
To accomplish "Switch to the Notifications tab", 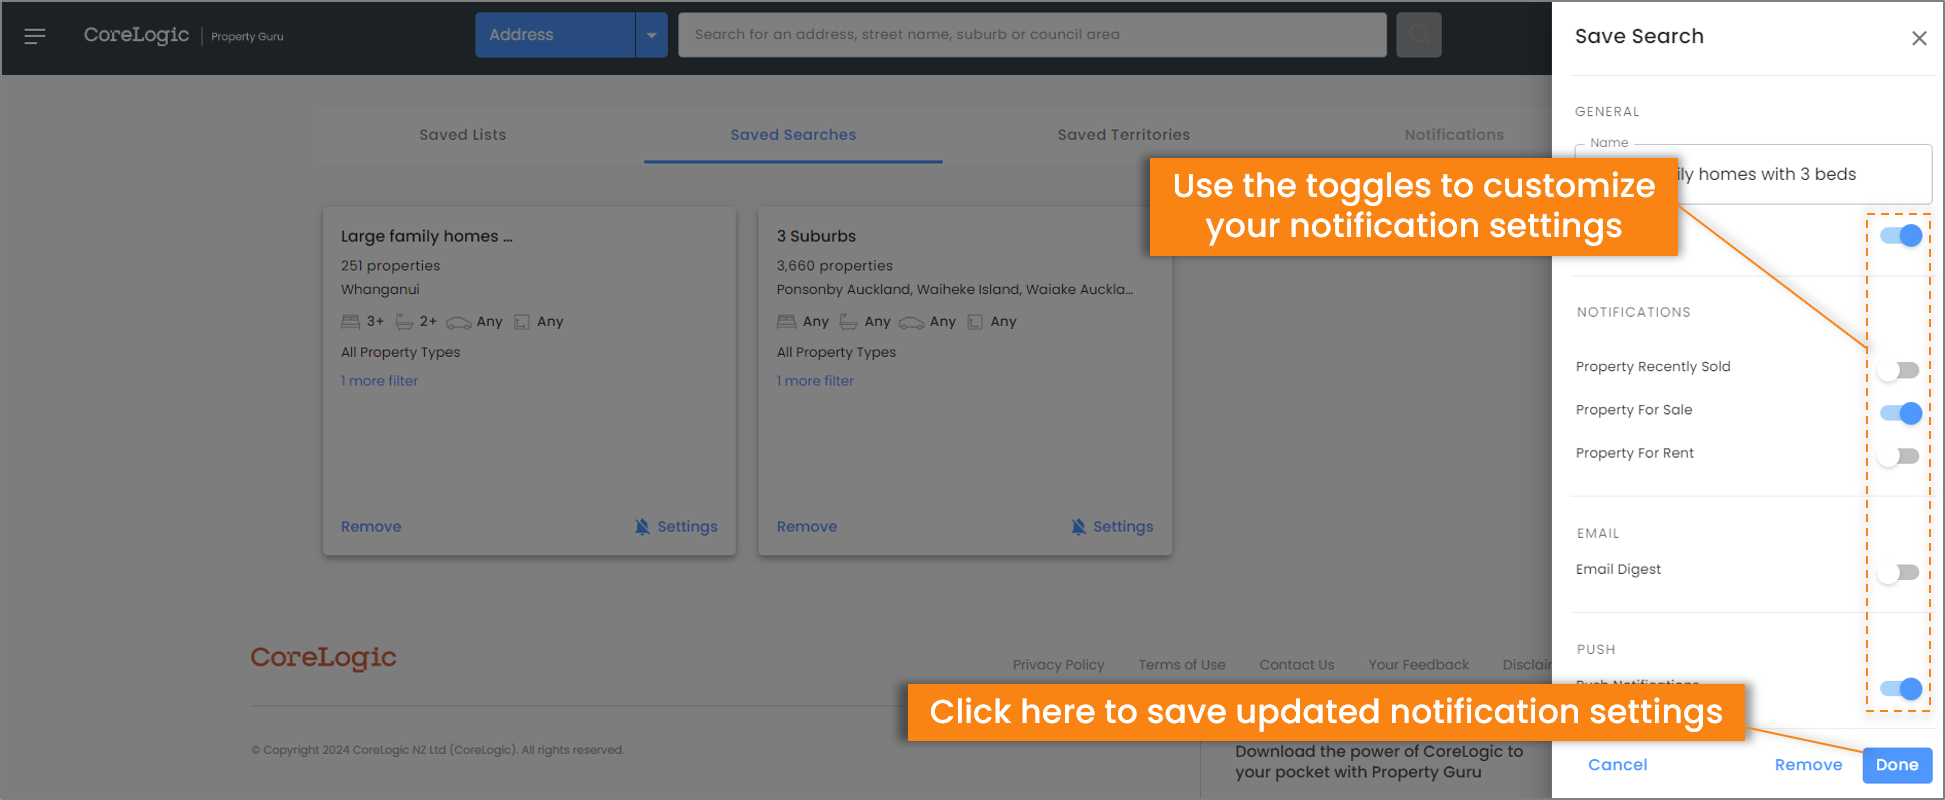I will point(1454,135).
